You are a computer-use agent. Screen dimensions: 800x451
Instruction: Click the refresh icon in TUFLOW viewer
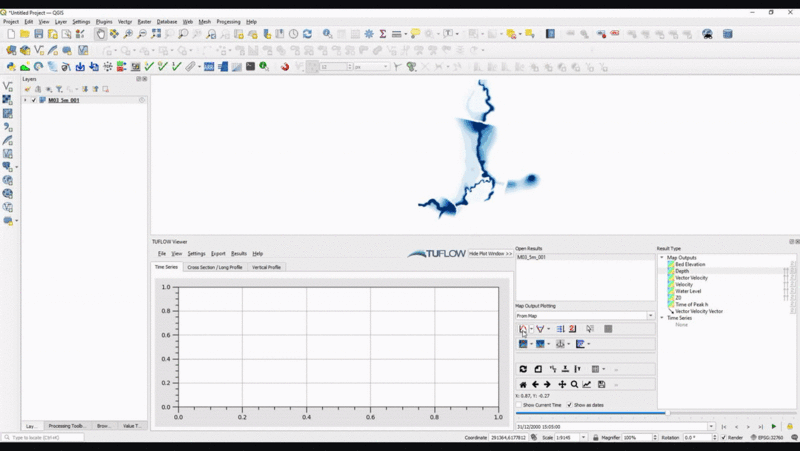(522, 369)
